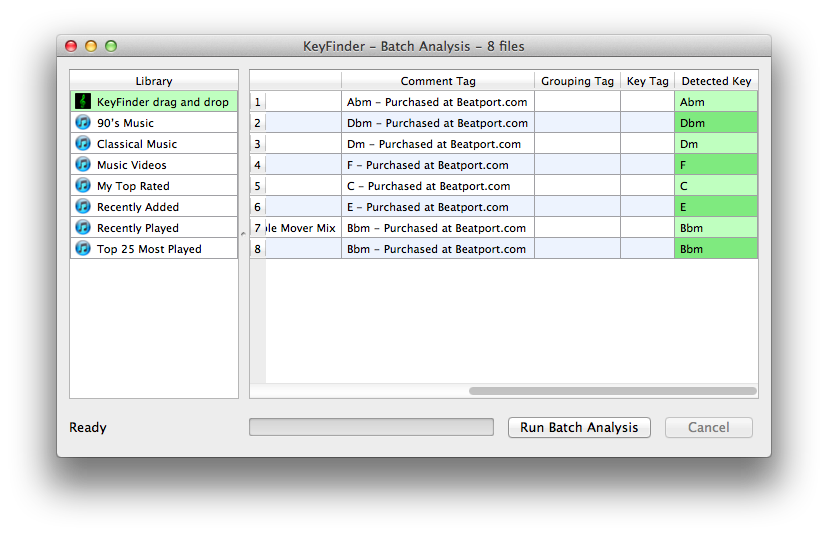828x536 pixels.
Task: Click the Key Tag column header
Action: tap(647, 81)
